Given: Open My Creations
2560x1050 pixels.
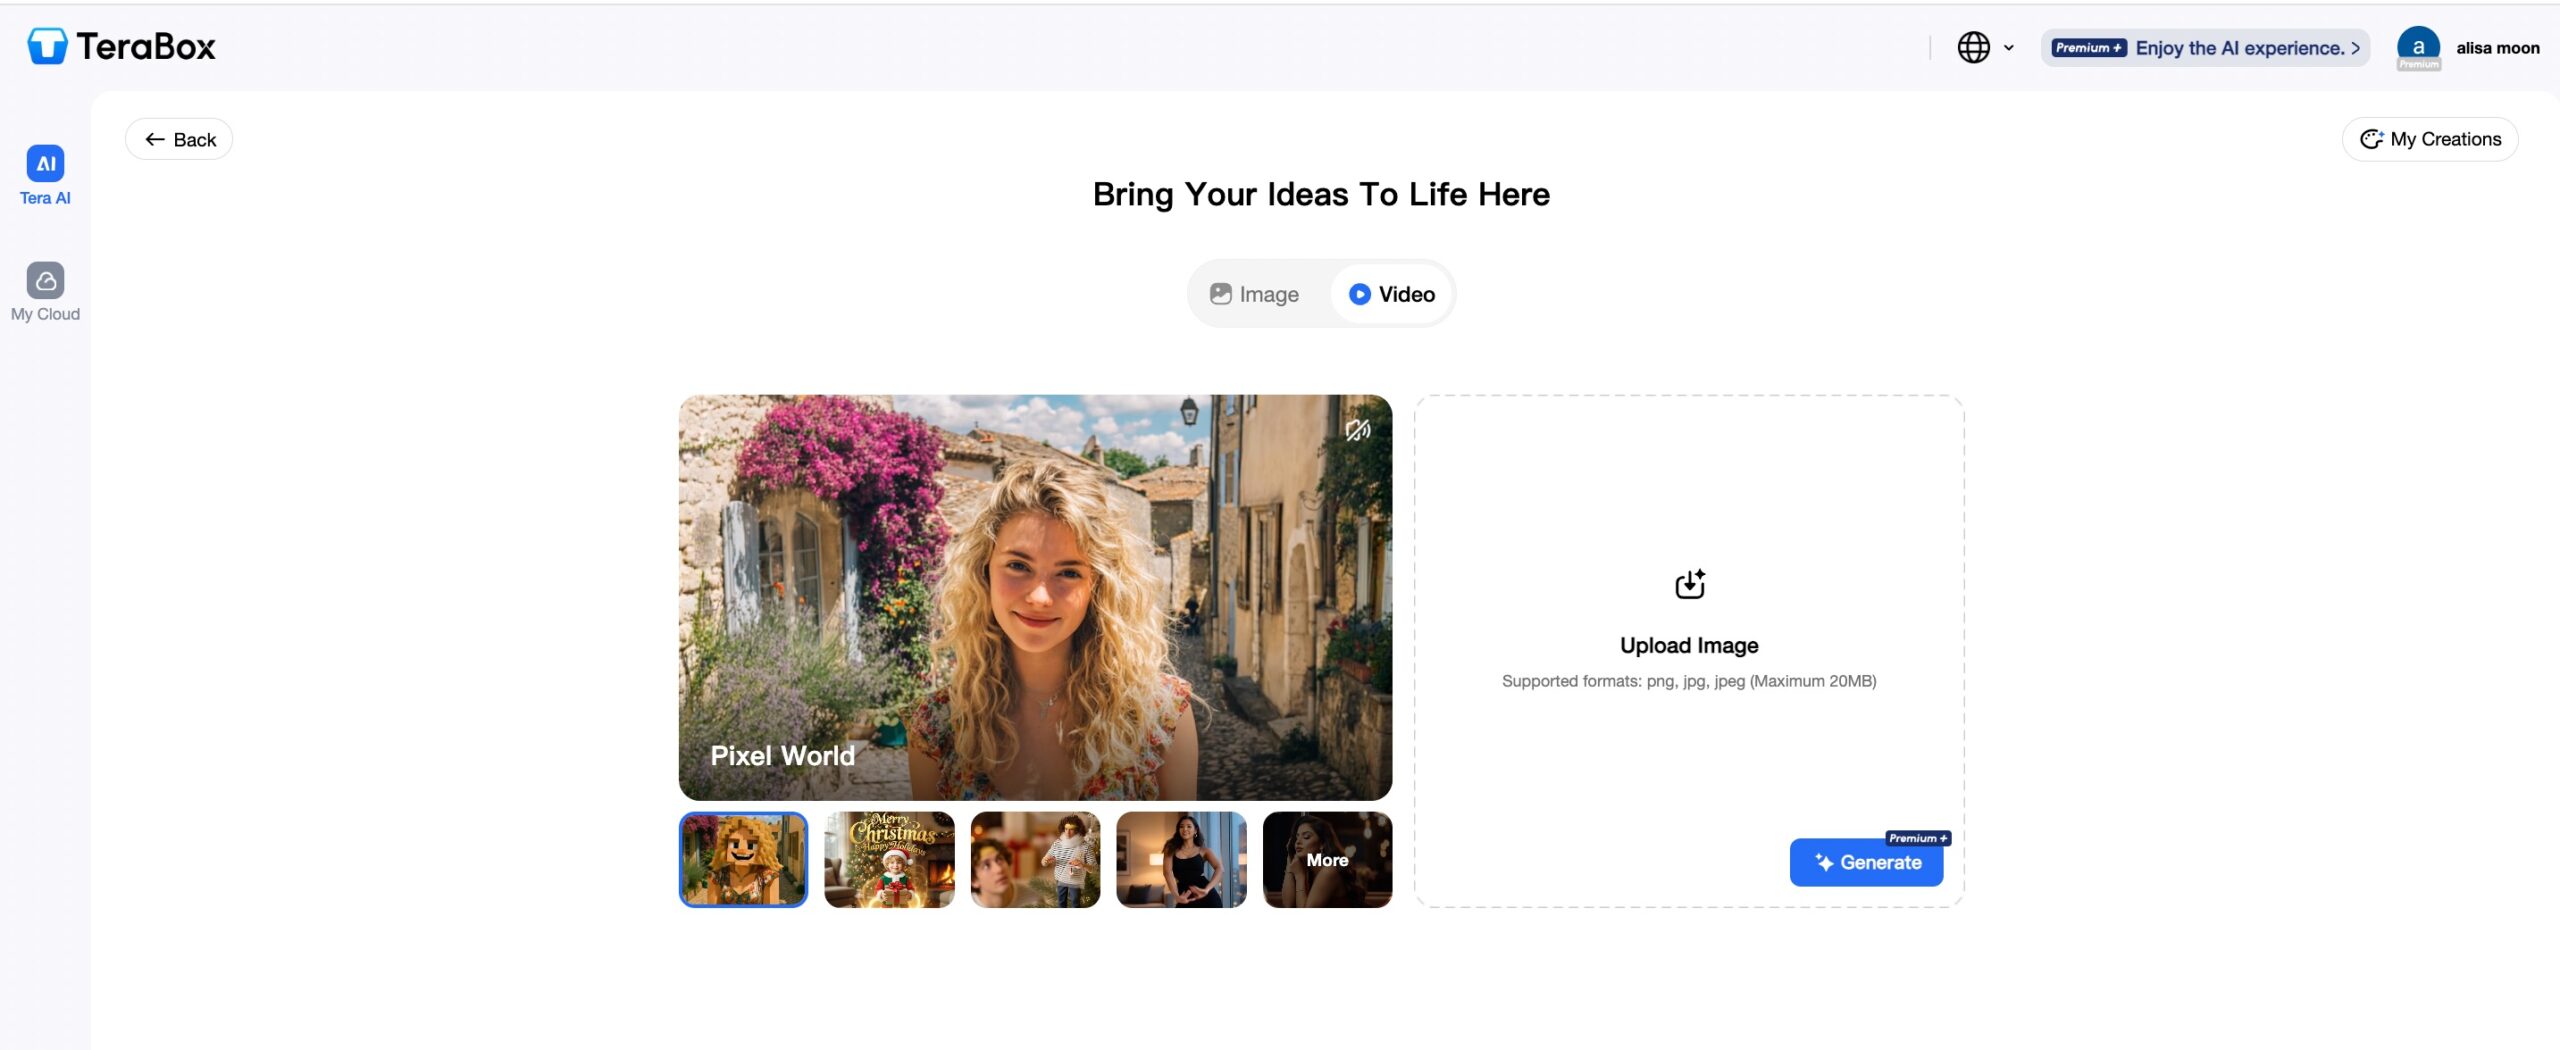Looking at the screenshot, I should [x=2430, y=140].
